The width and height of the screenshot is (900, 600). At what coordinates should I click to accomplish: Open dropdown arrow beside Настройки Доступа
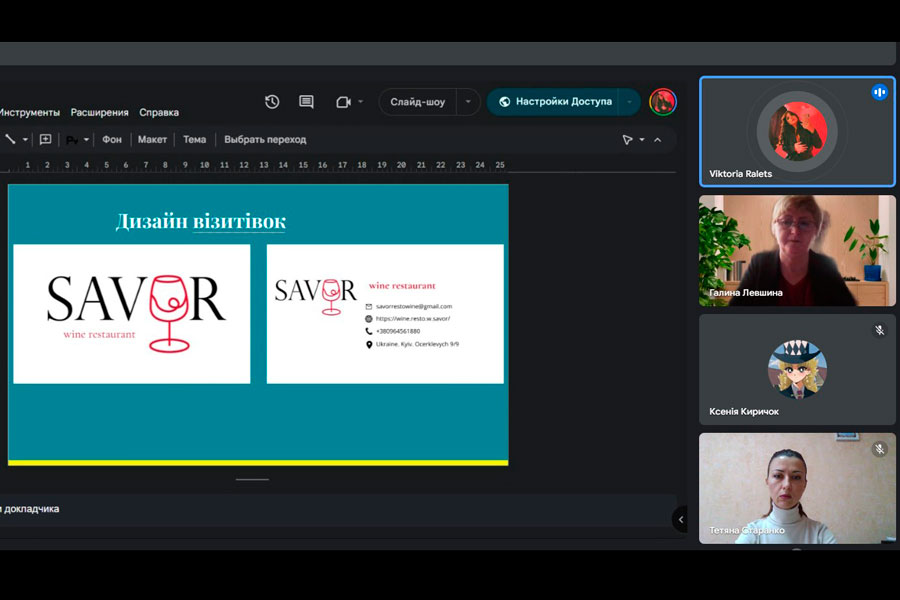(629, 102)
